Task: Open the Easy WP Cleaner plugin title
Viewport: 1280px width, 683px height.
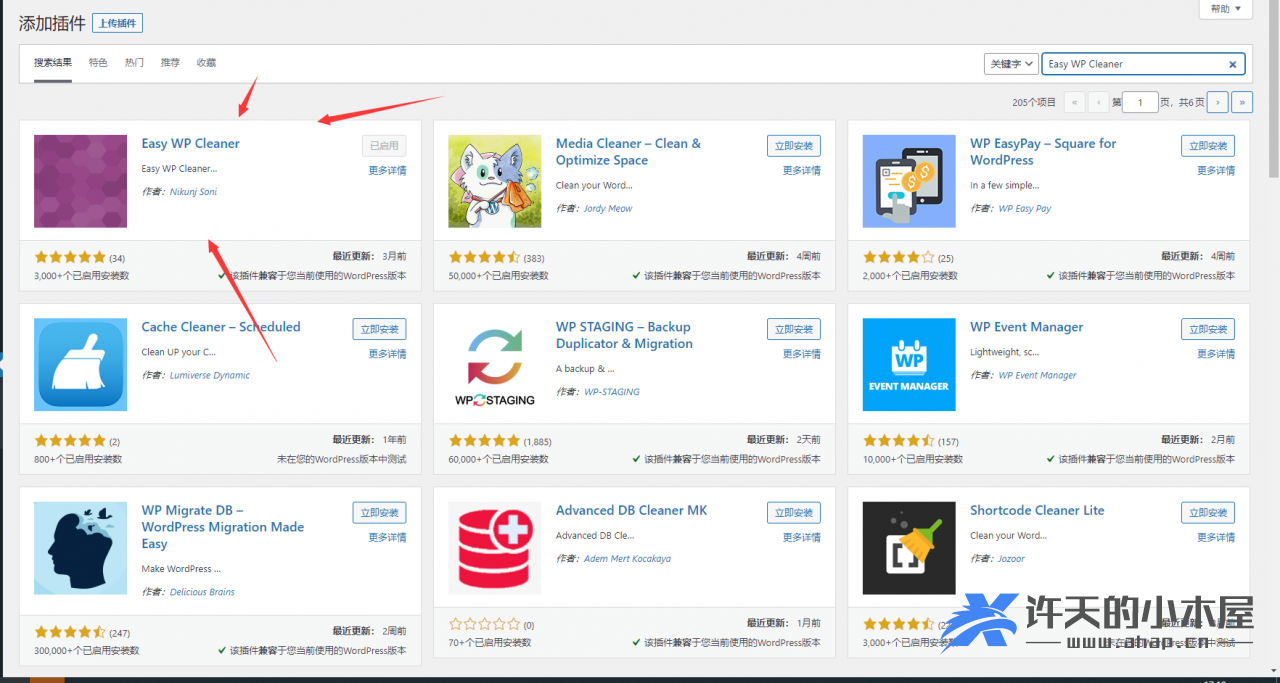Action: coord(191,144)
